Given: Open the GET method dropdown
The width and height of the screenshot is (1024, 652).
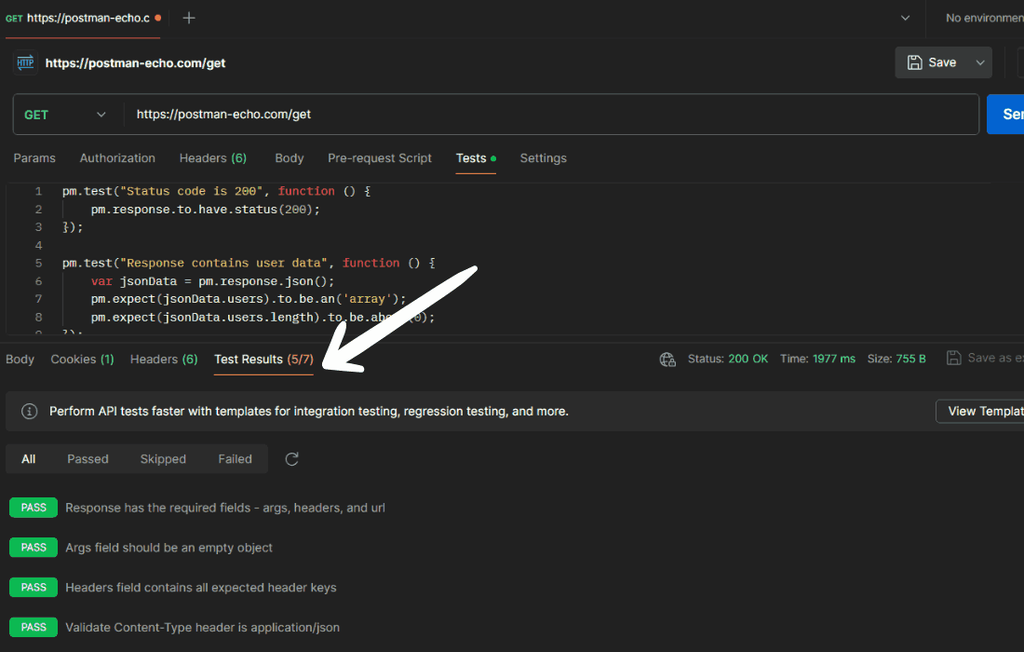Looking at the screenshot, I should pyautogui.click(x=65, y=114).
